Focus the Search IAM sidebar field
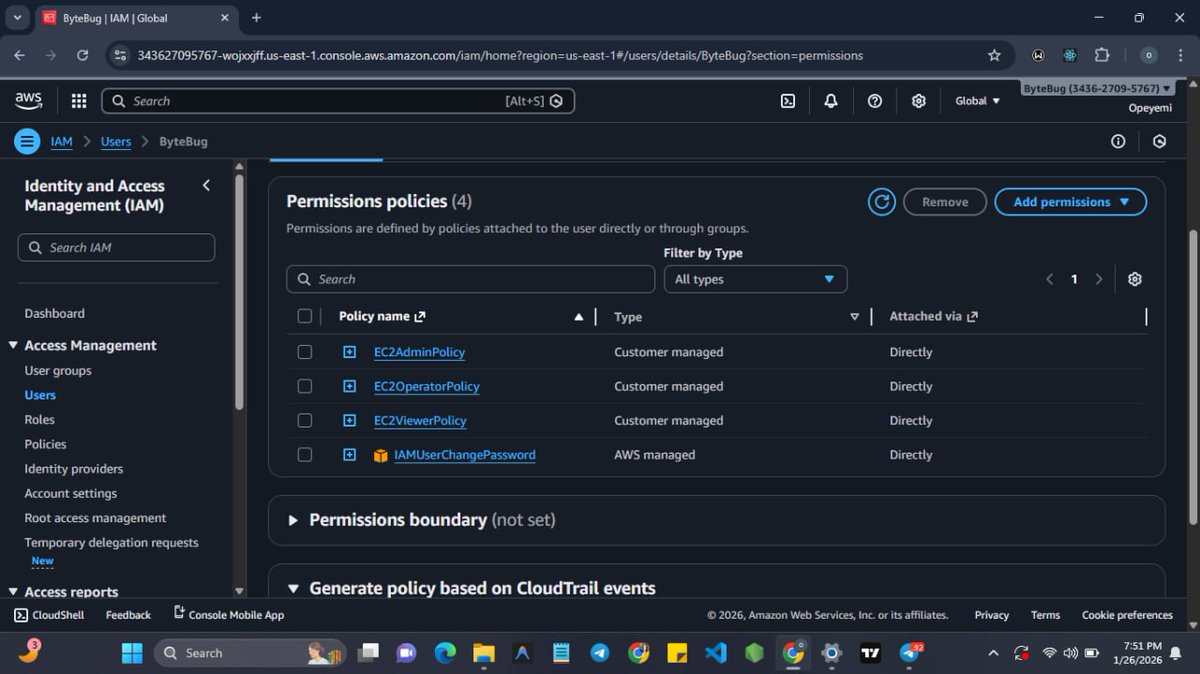 [116, 247]
